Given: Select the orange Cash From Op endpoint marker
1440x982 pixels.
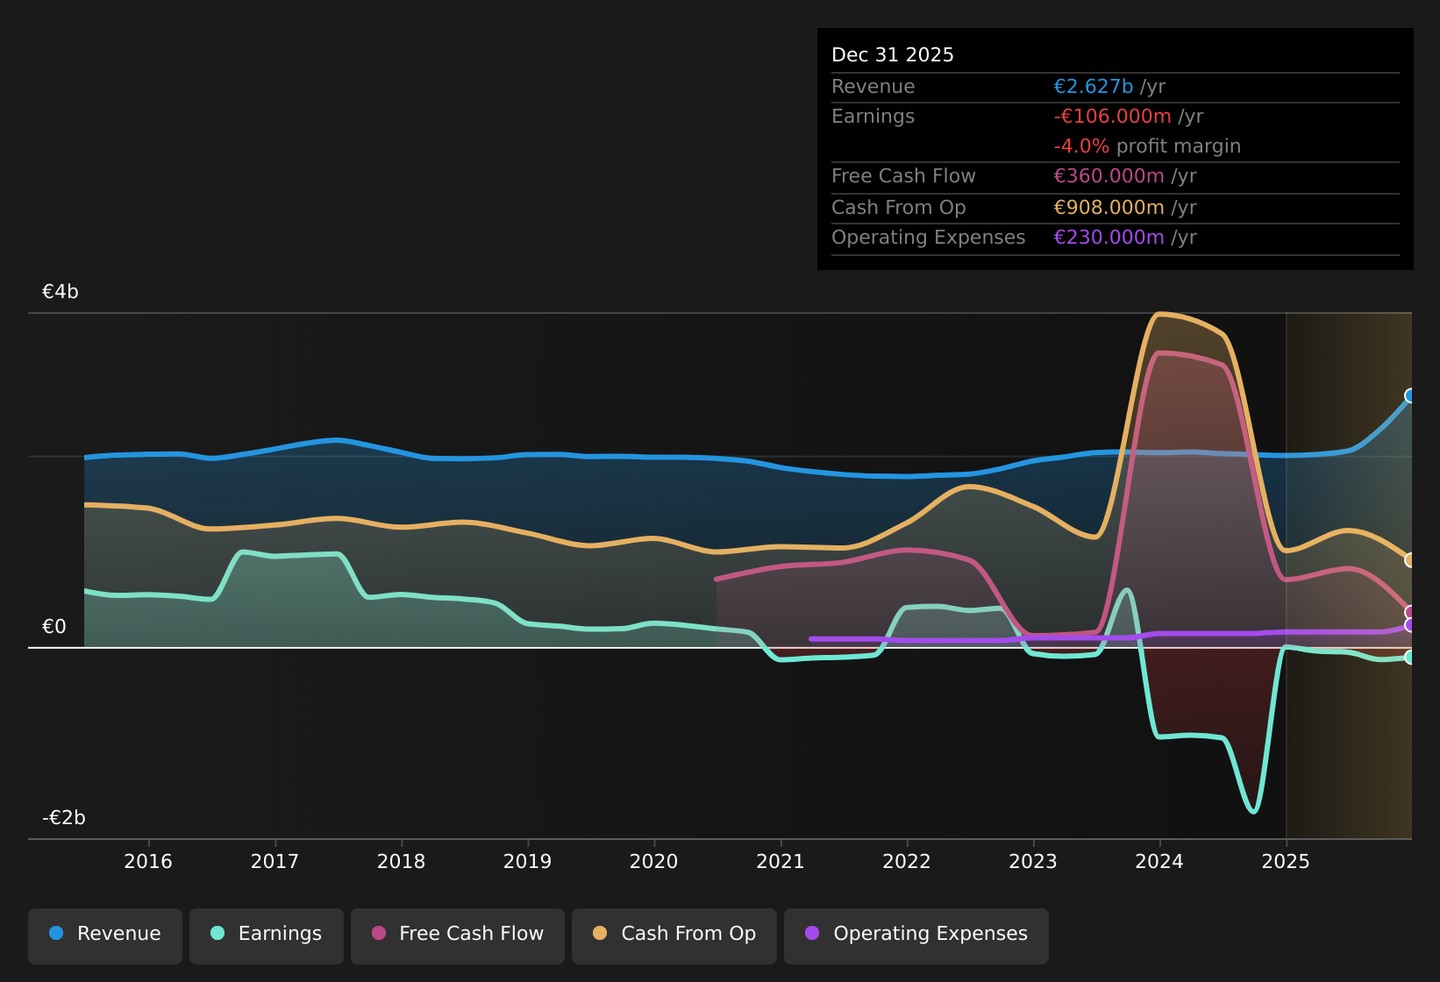Looking at the screenshot, I should [1410, 560].
